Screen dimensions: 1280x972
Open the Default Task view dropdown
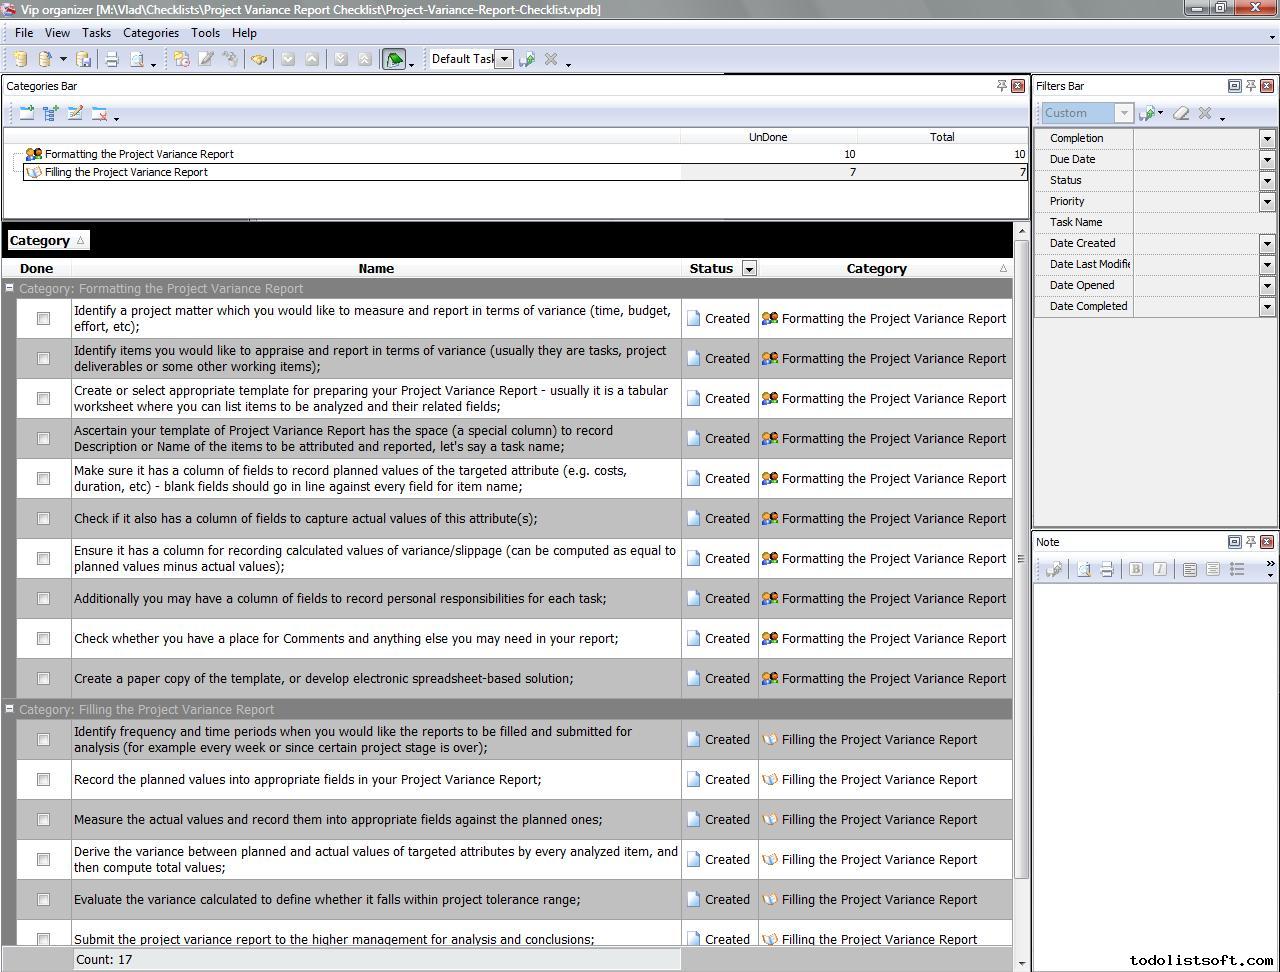505,59
